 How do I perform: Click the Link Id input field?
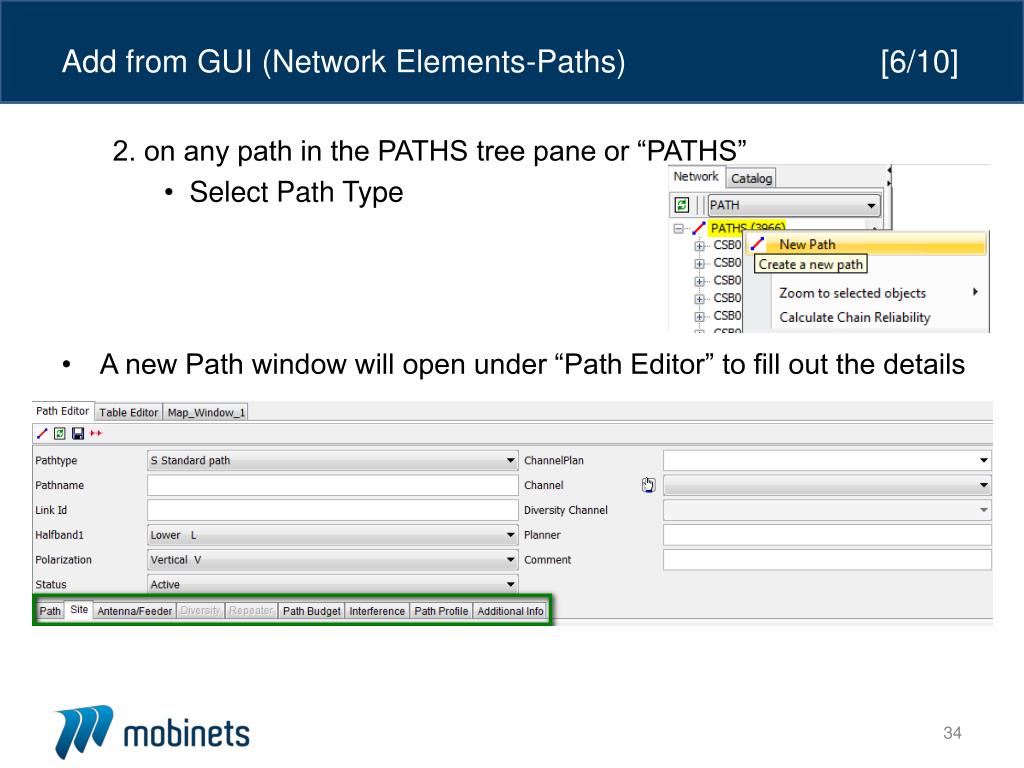[332, 510]
